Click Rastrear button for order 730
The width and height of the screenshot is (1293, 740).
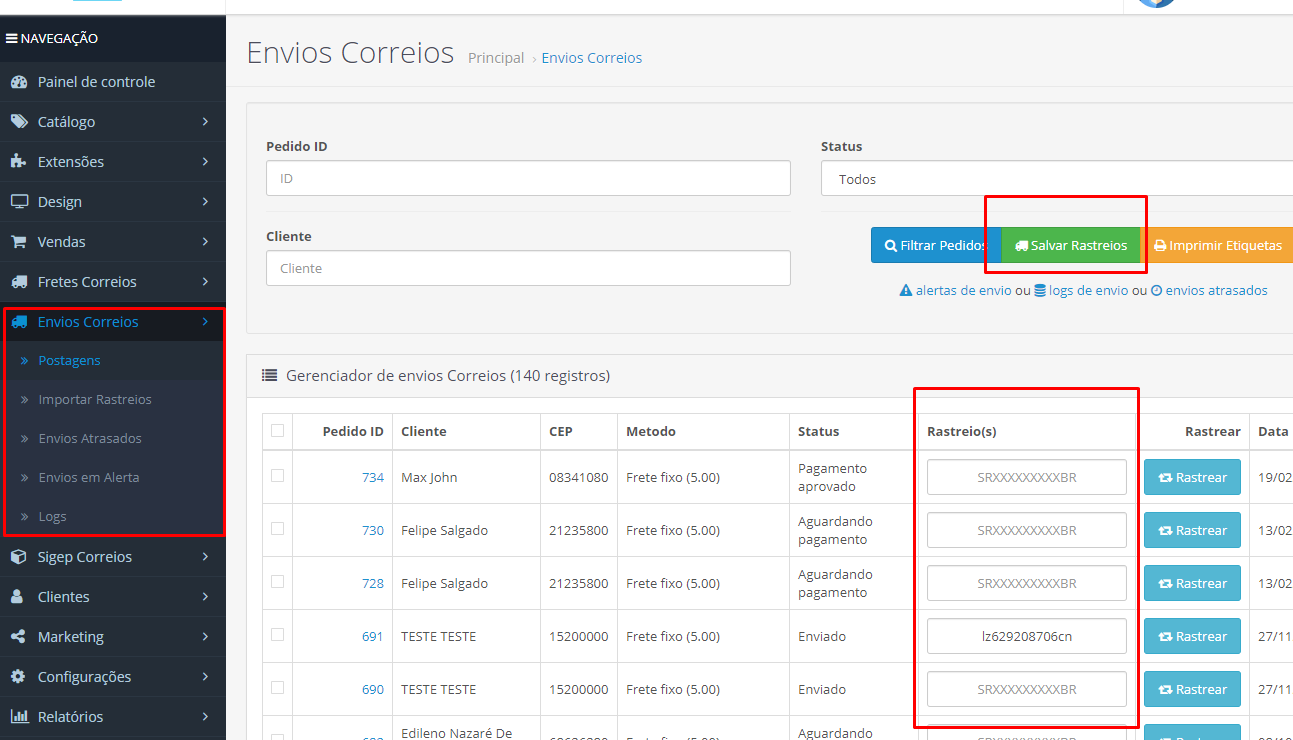(1192, 530)
